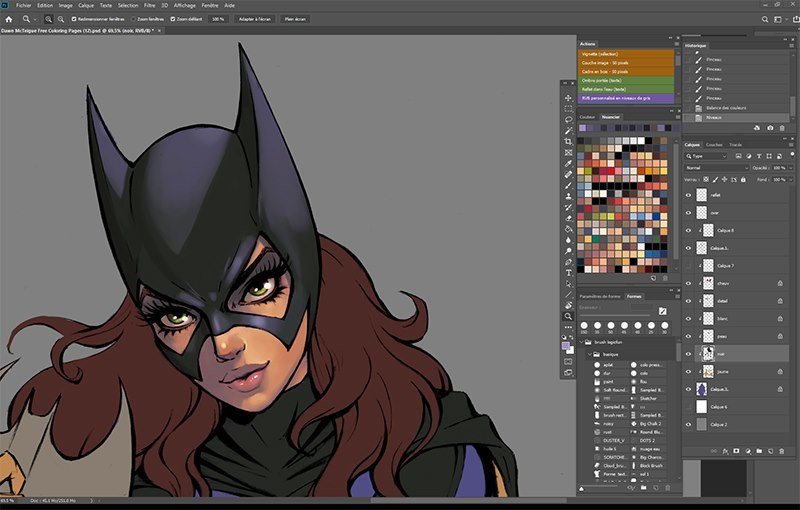Select the Paint Bucket tool

(568, 229)
